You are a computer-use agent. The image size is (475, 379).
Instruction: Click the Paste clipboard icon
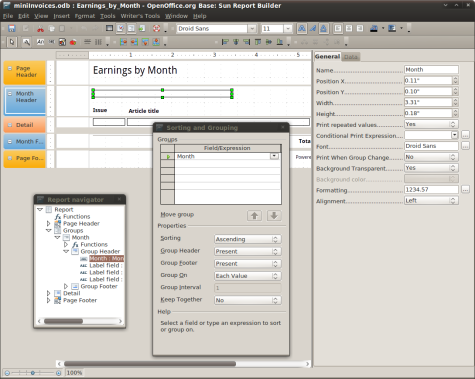[x=62, y=29]
